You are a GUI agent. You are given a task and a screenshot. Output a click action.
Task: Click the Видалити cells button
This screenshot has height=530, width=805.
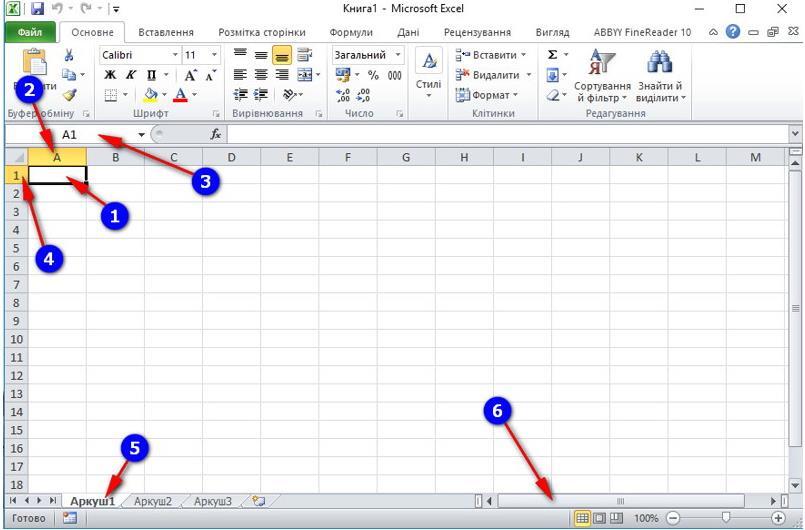click(492, 75)
